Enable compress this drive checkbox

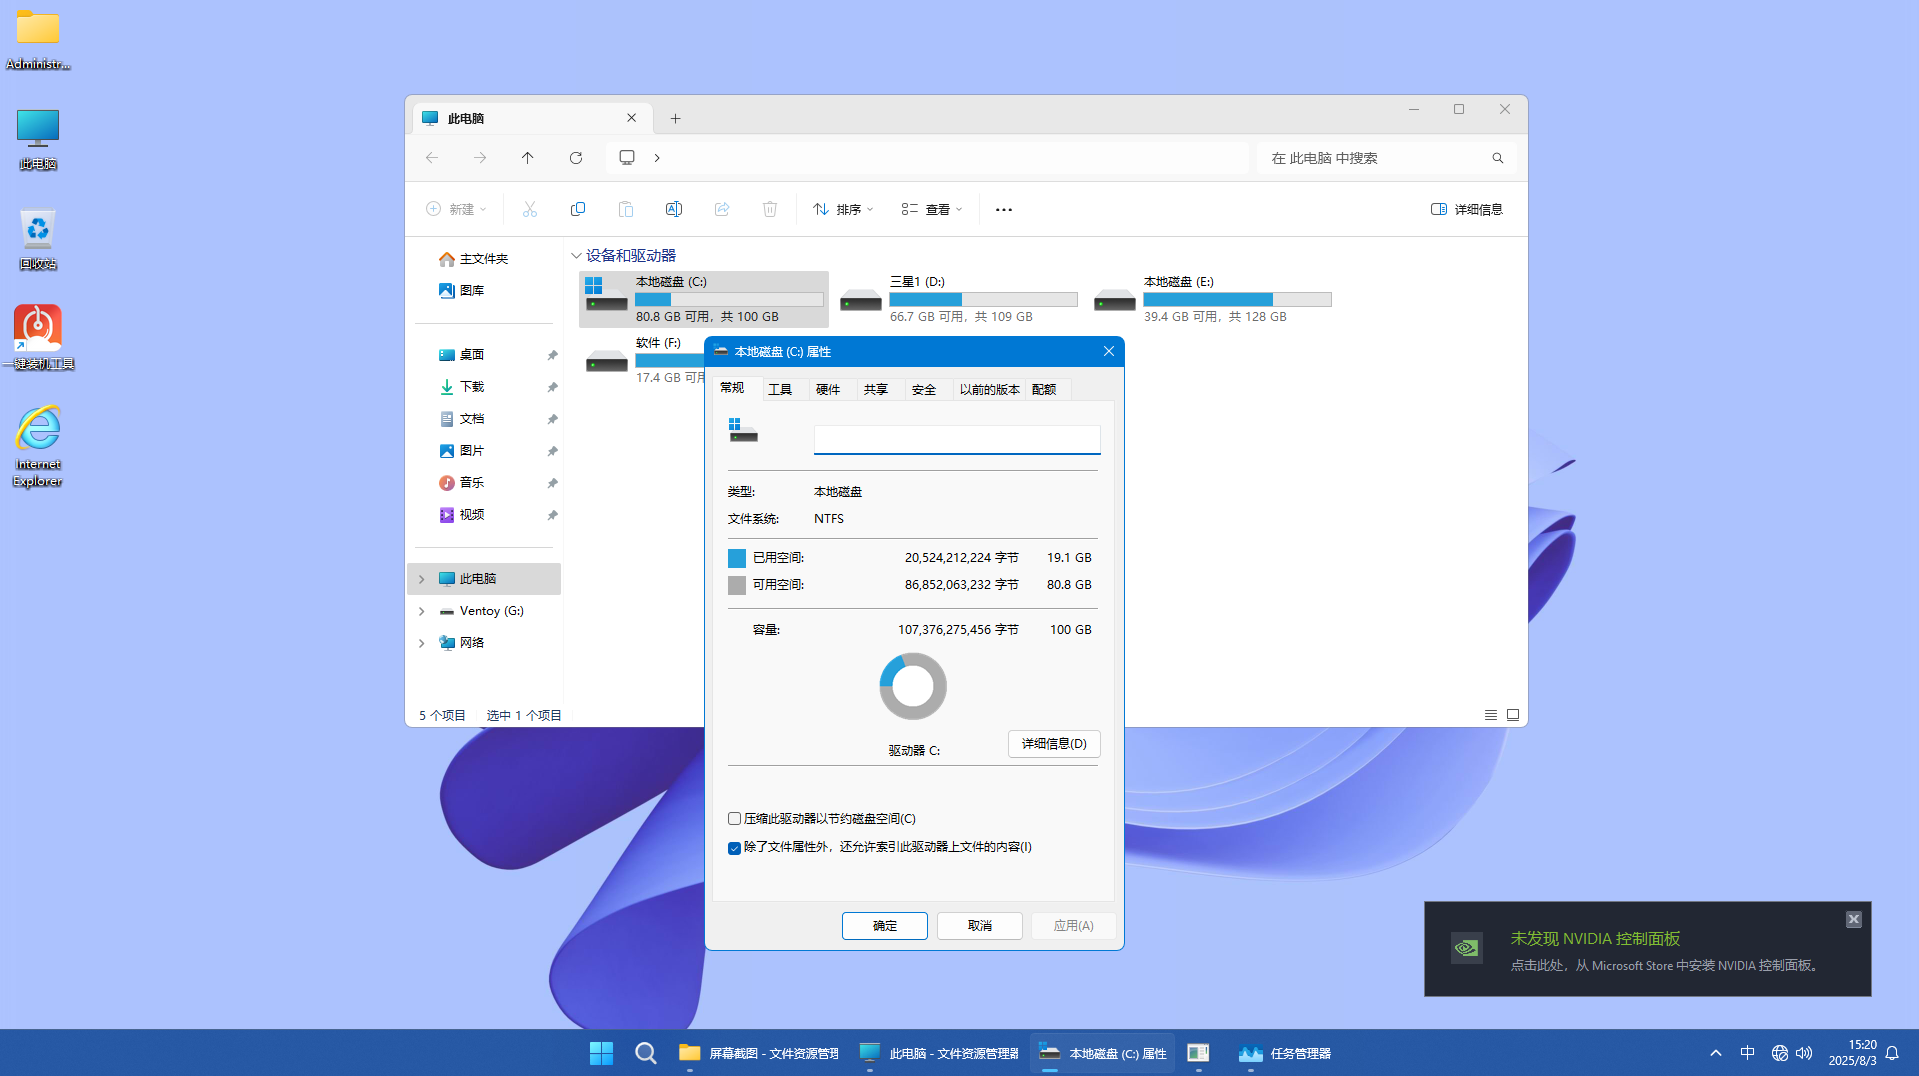click(735, 819)
